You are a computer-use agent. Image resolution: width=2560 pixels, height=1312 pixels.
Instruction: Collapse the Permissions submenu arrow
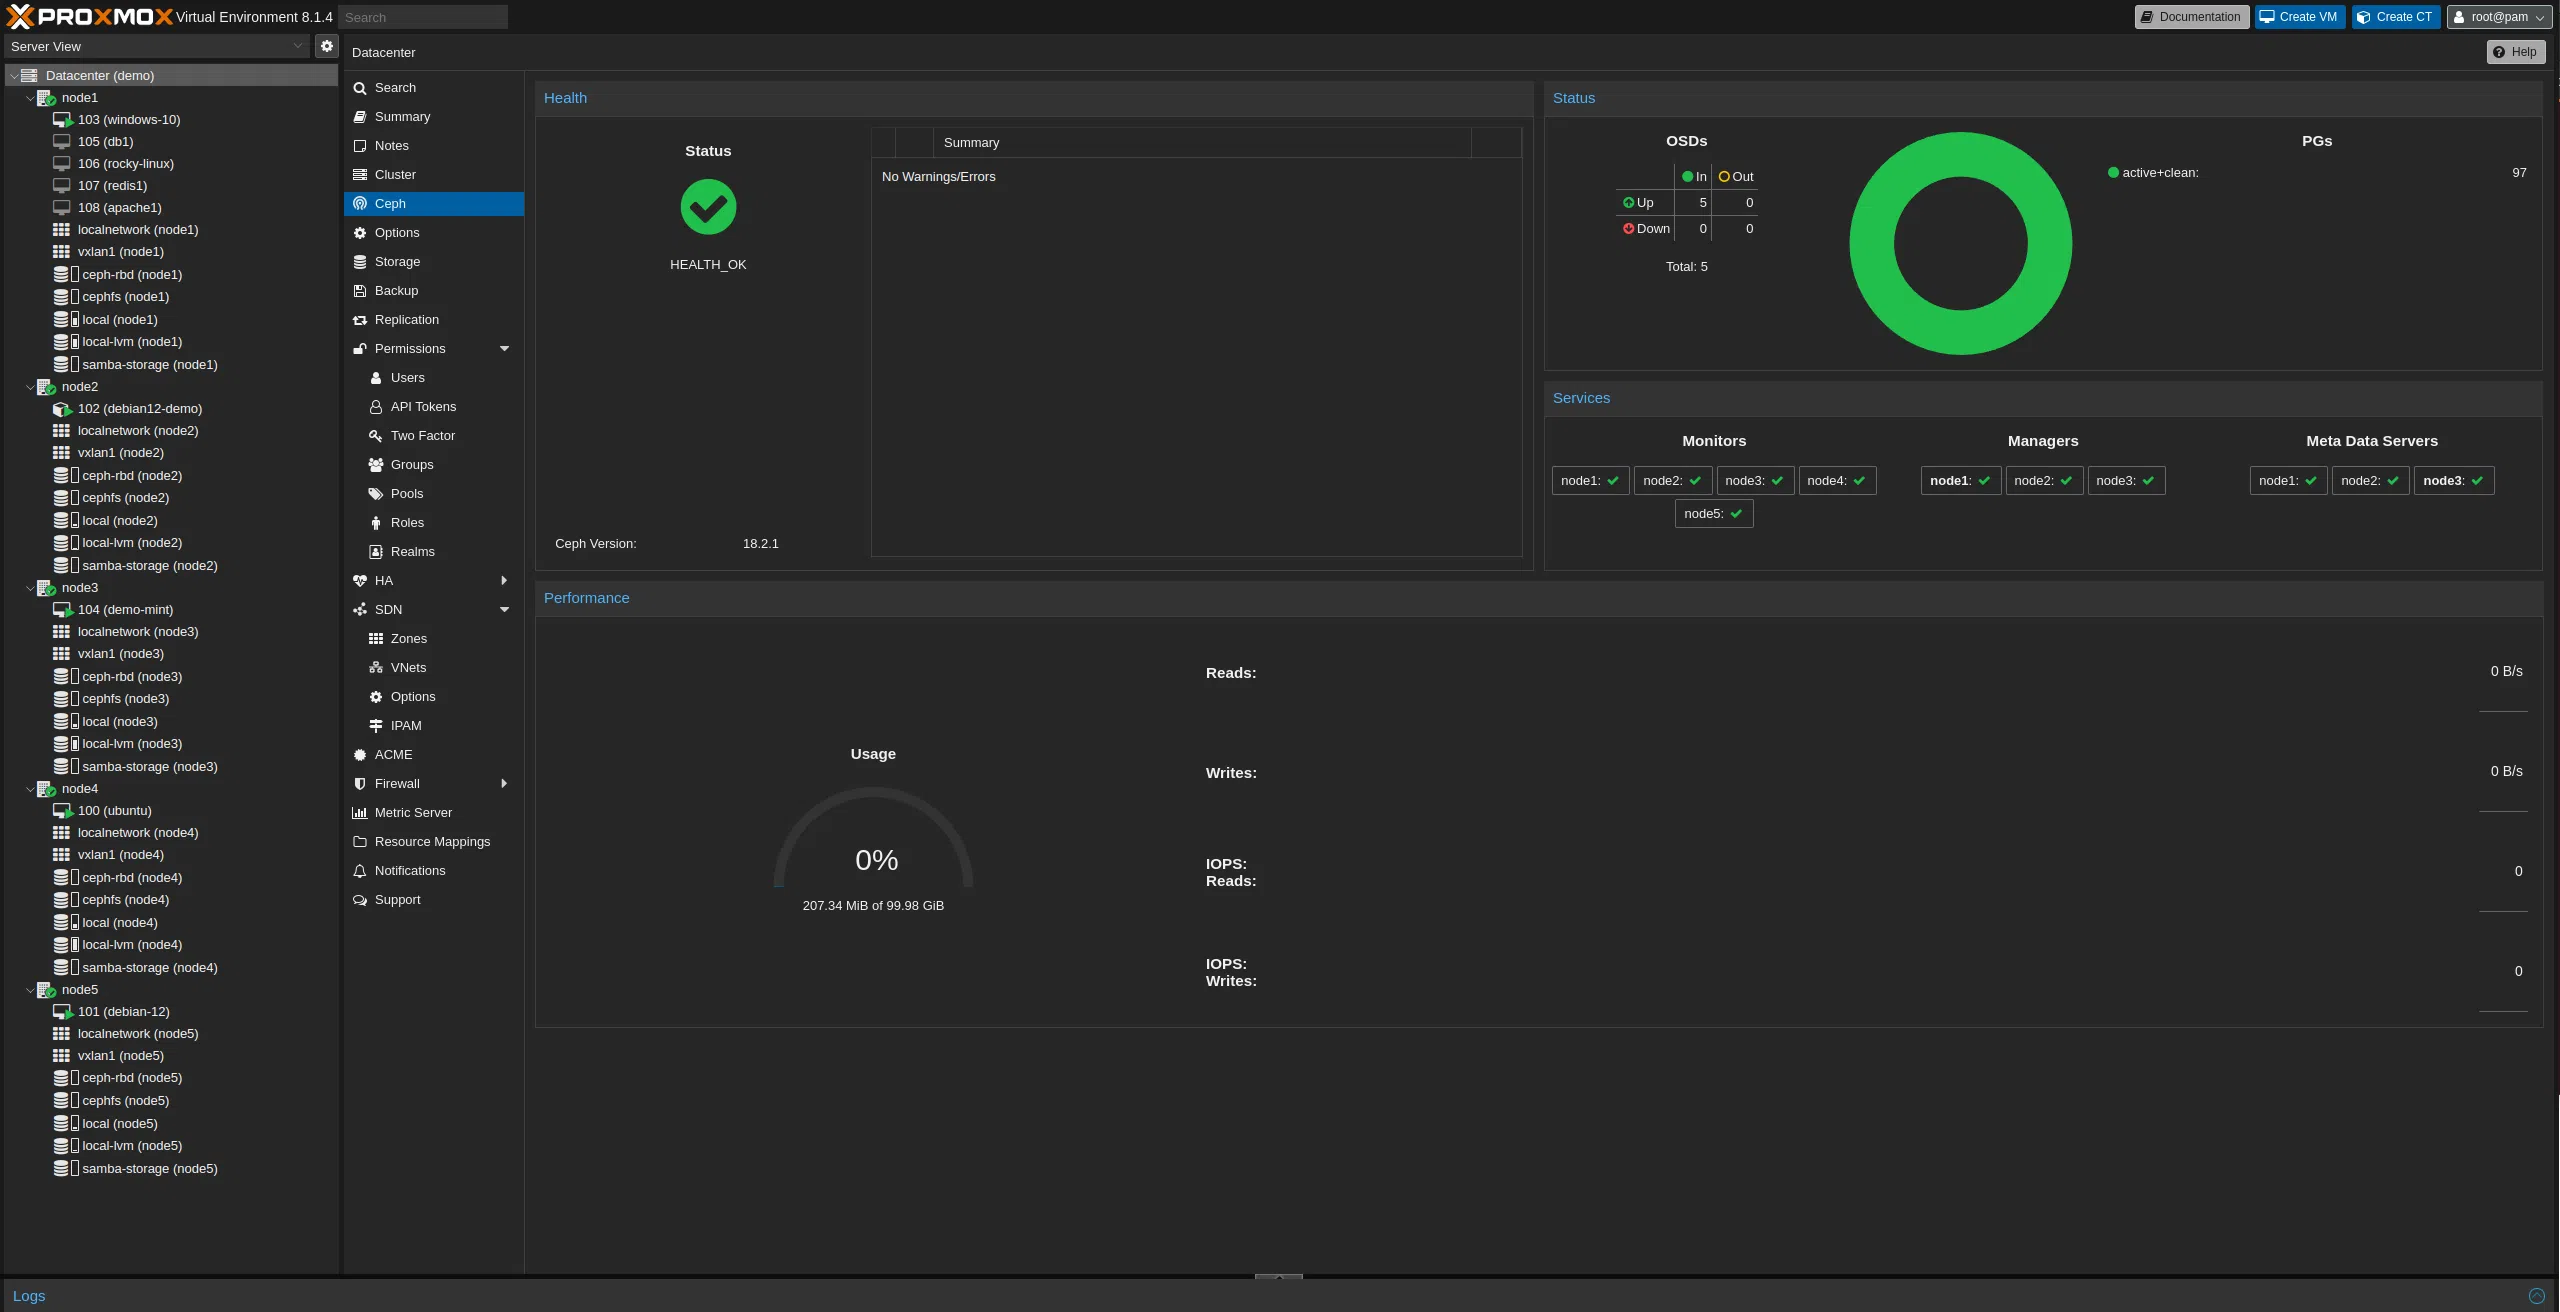(504, 348)
